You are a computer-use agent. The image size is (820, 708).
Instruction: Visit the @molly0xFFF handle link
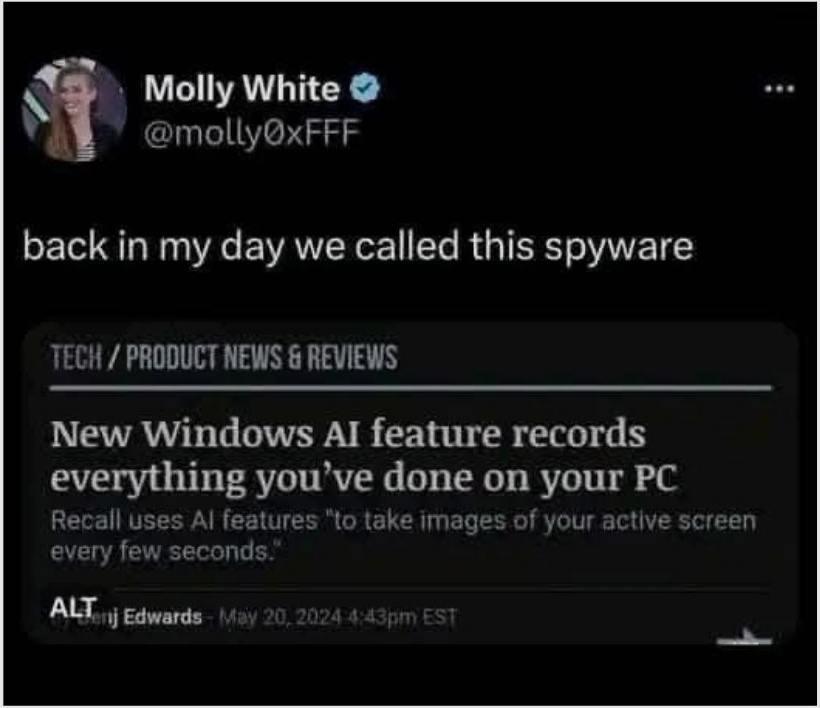tap(252, 133)
